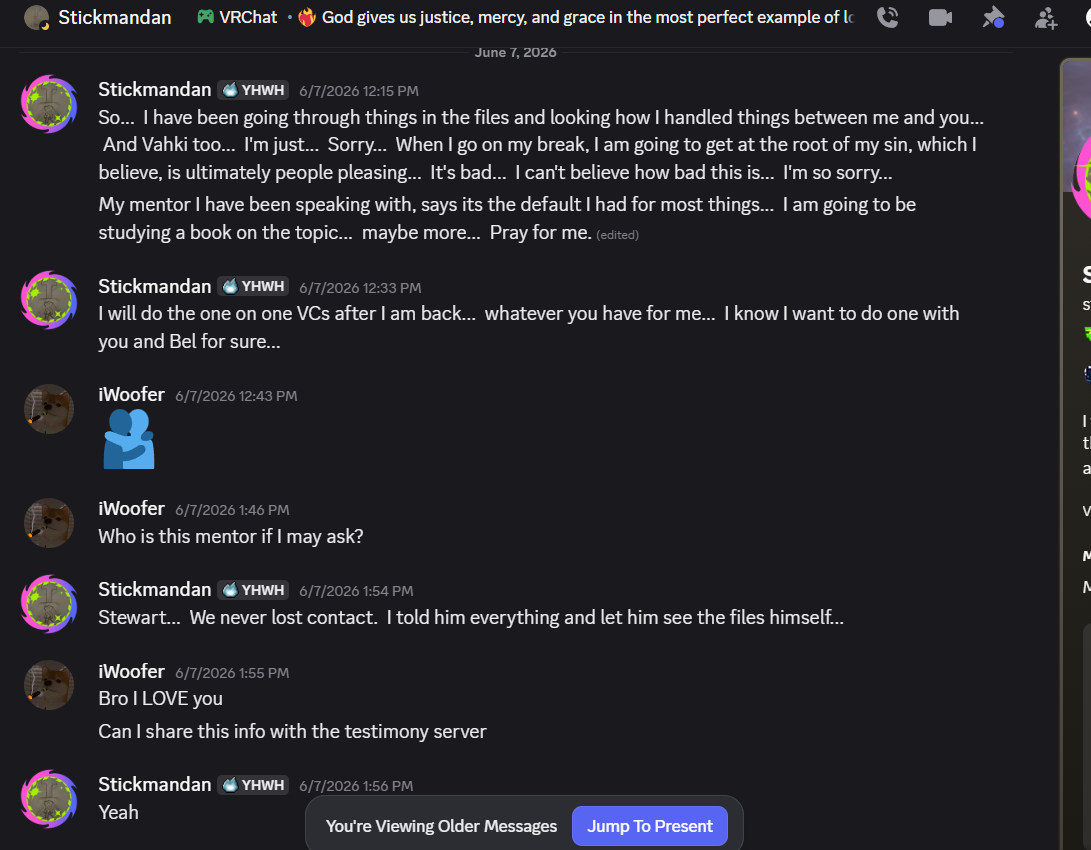Click the hugging people emoji from iWoofer
The width and height of the screenshot is (1091, 850).
tap(129, 439)
